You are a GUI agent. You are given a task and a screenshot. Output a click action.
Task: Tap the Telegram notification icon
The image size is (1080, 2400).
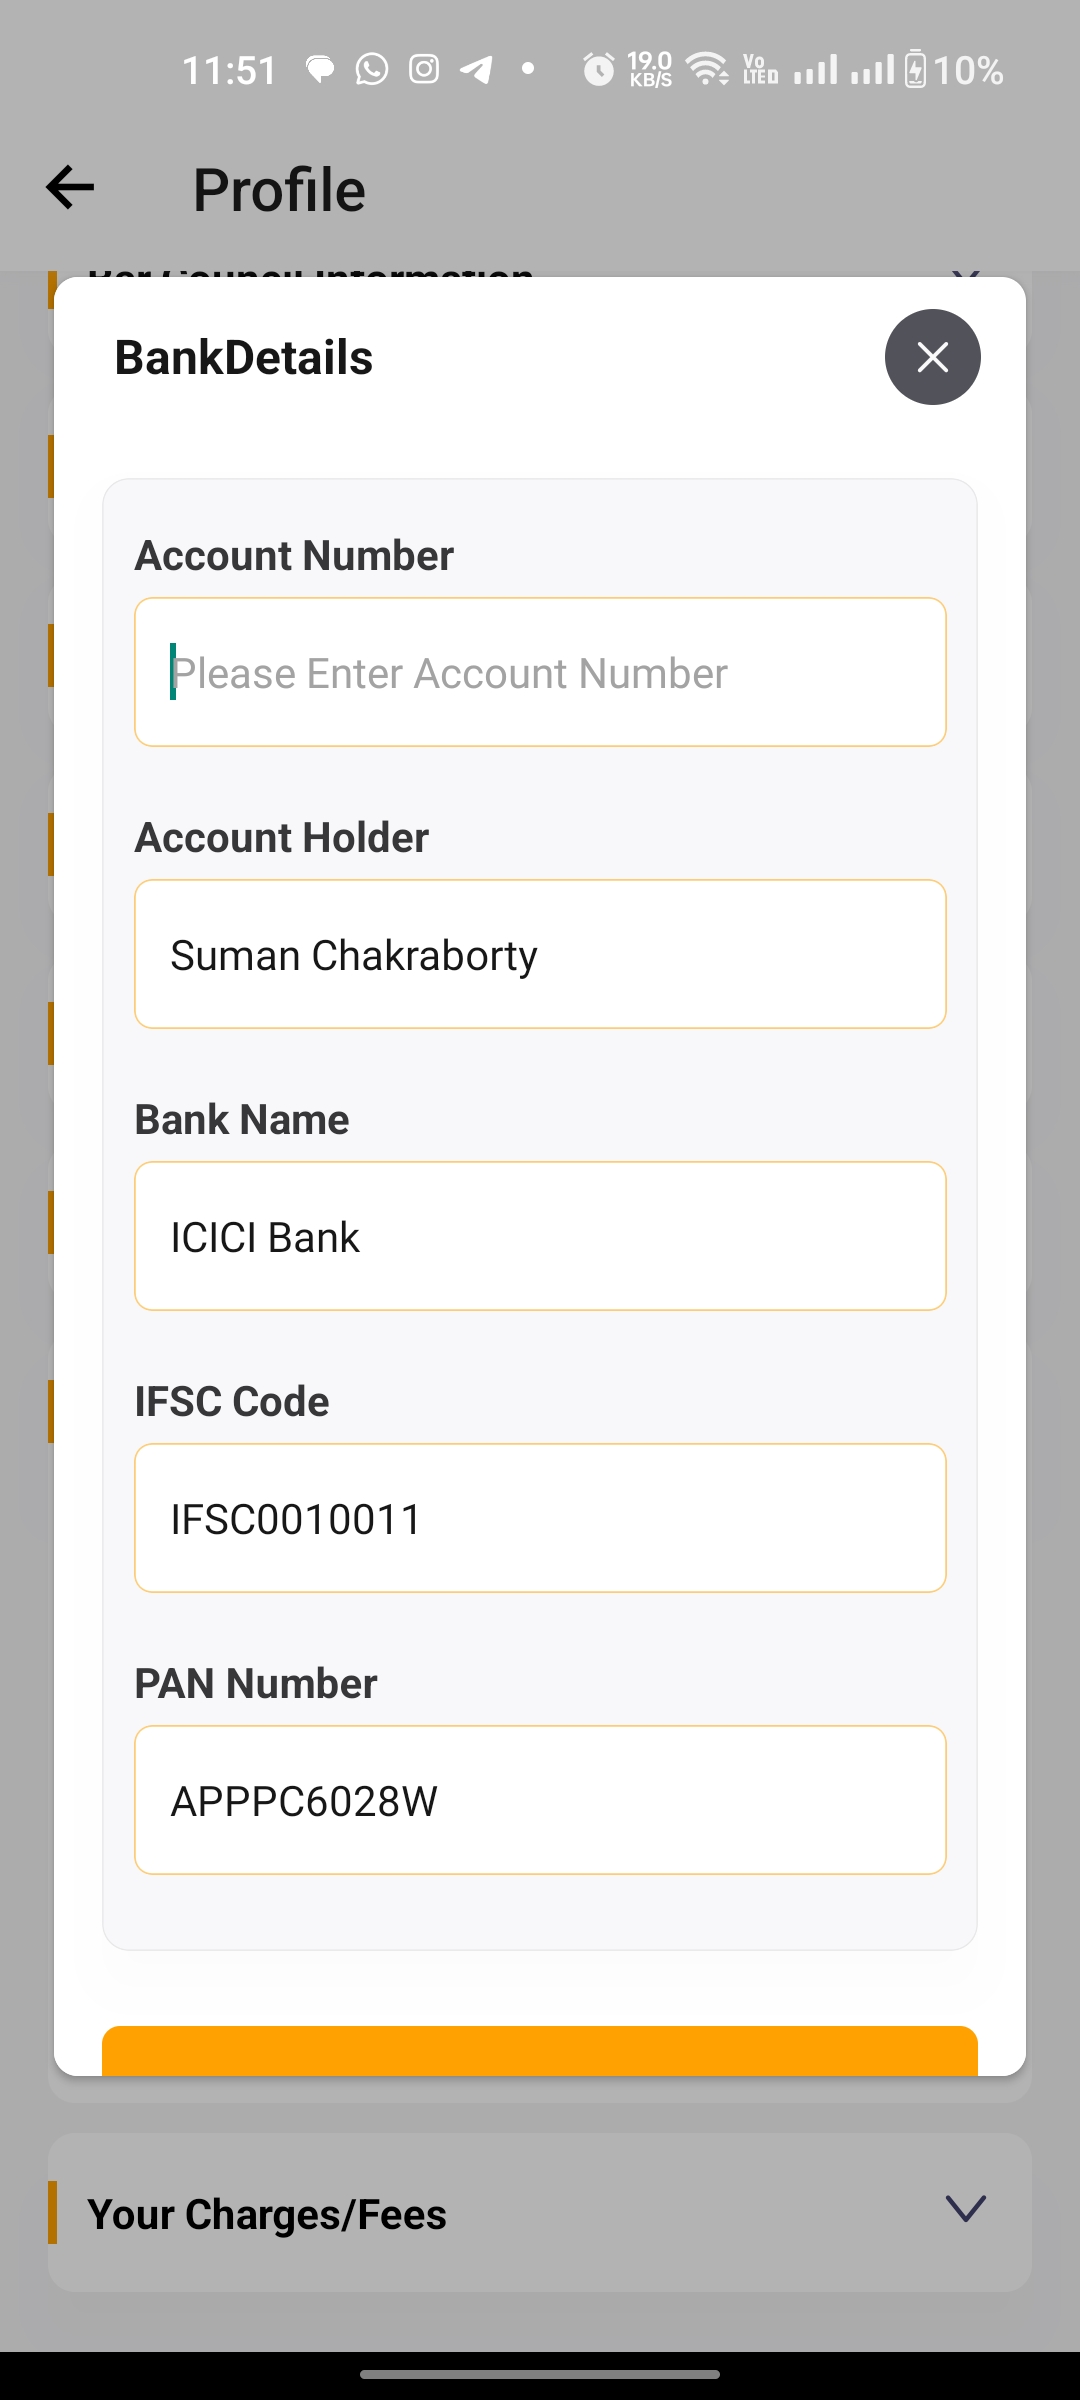click(476, 70)
